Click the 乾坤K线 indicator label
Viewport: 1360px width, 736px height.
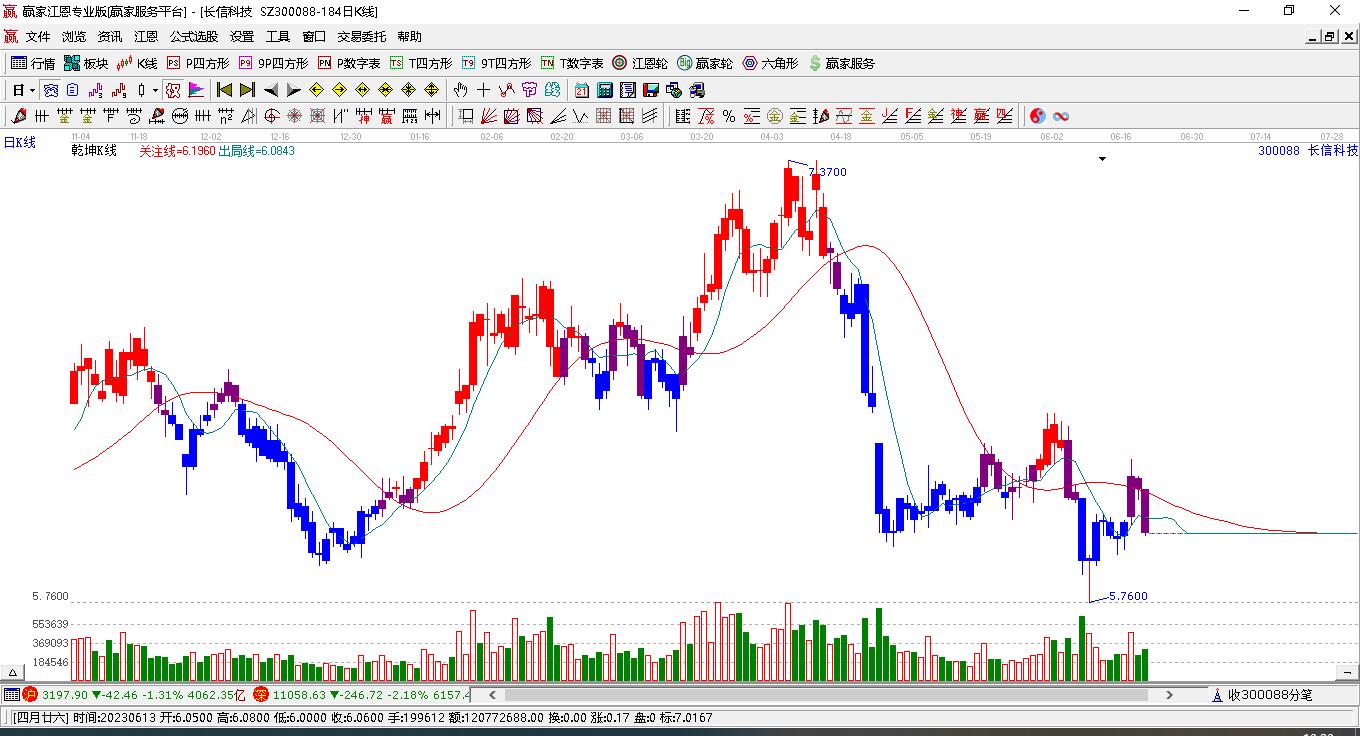point(94,151)
